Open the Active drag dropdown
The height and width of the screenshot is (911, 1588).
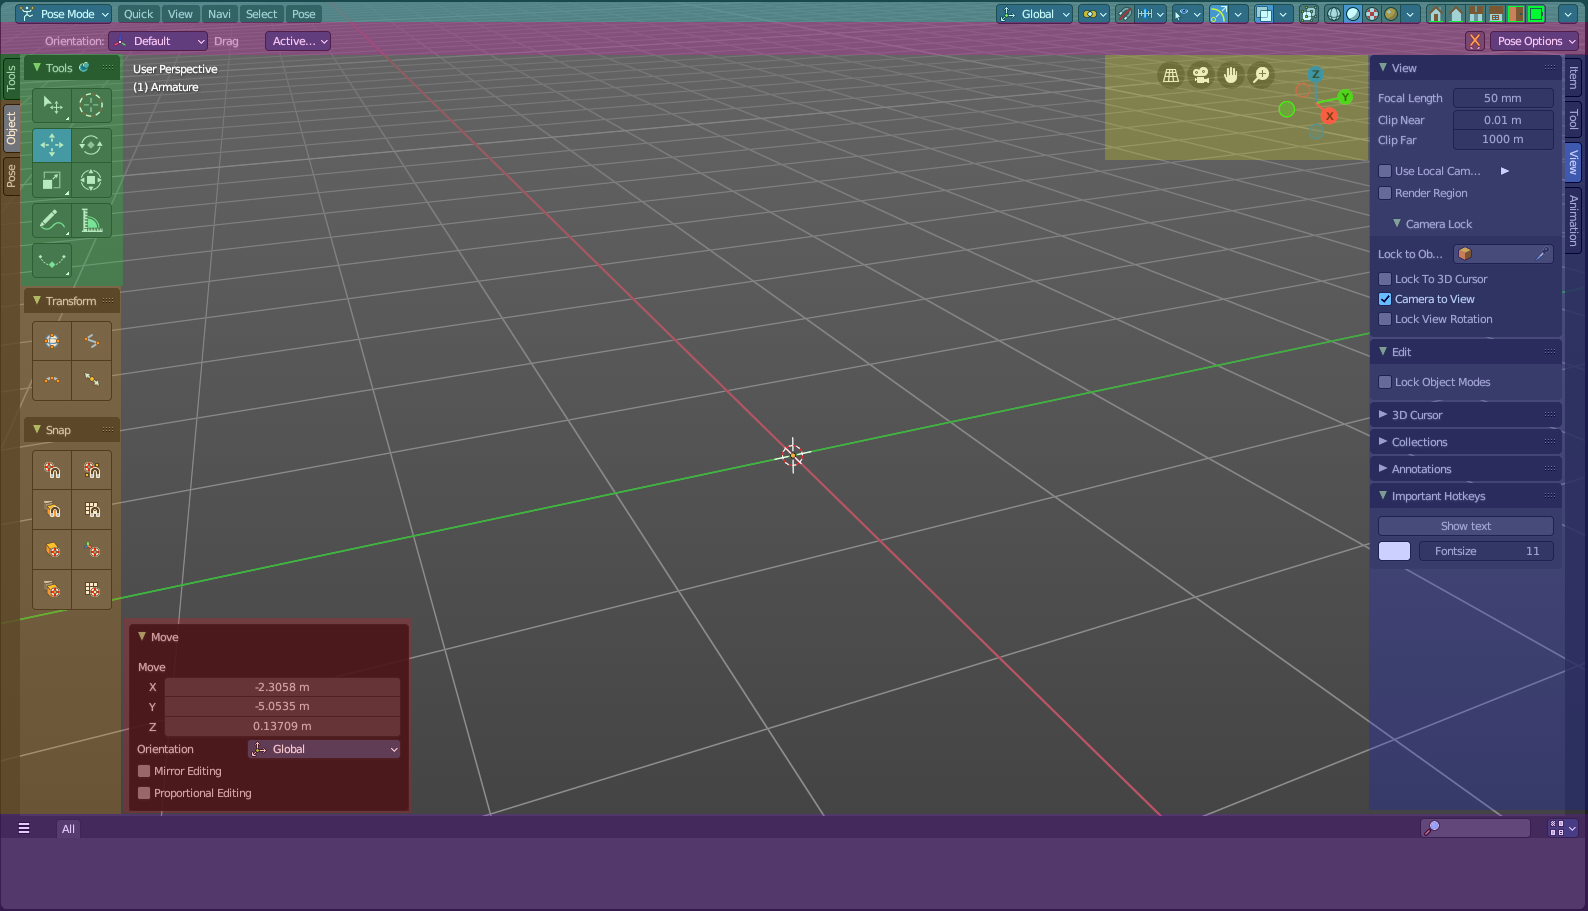click(x=298, y=41)
